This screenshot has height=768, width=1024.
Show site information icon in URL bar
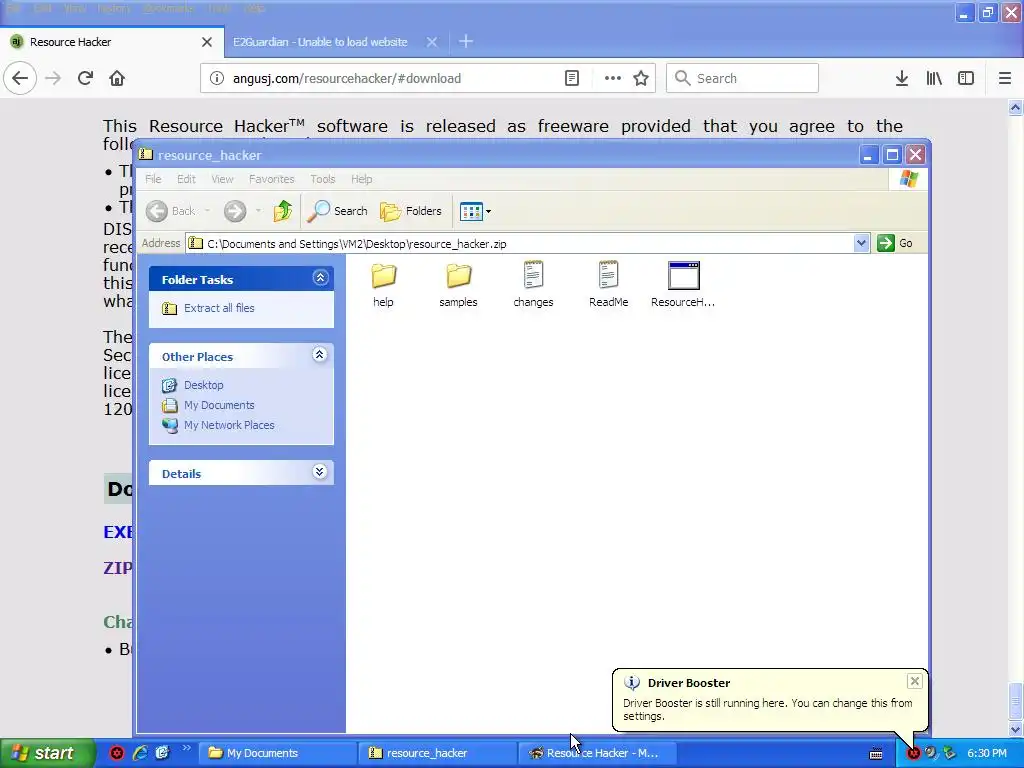pos(216,78)
